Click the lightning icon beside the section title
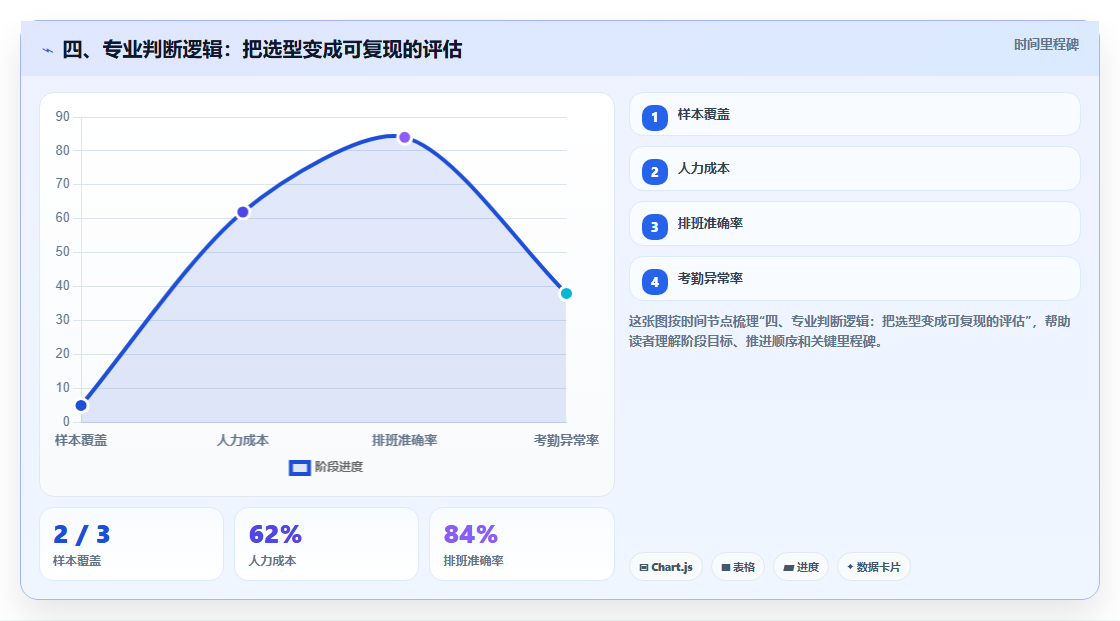Viewport: 1120px width, 621px height. [48, 50]
